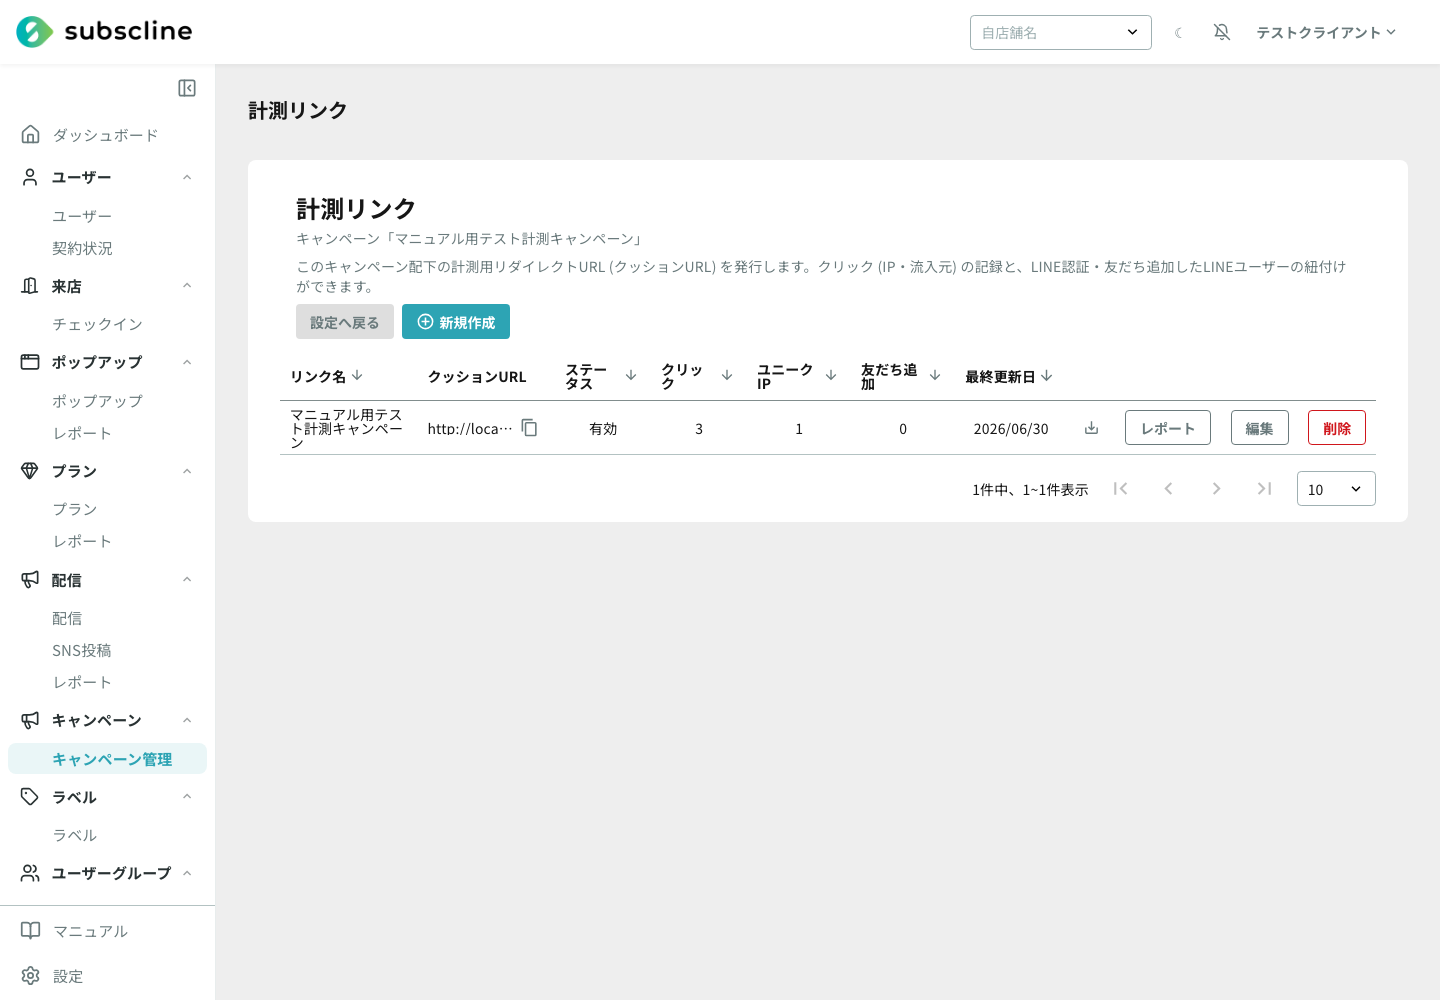
Task: Open レポート under ポップアップ
Action: [82, 433]
